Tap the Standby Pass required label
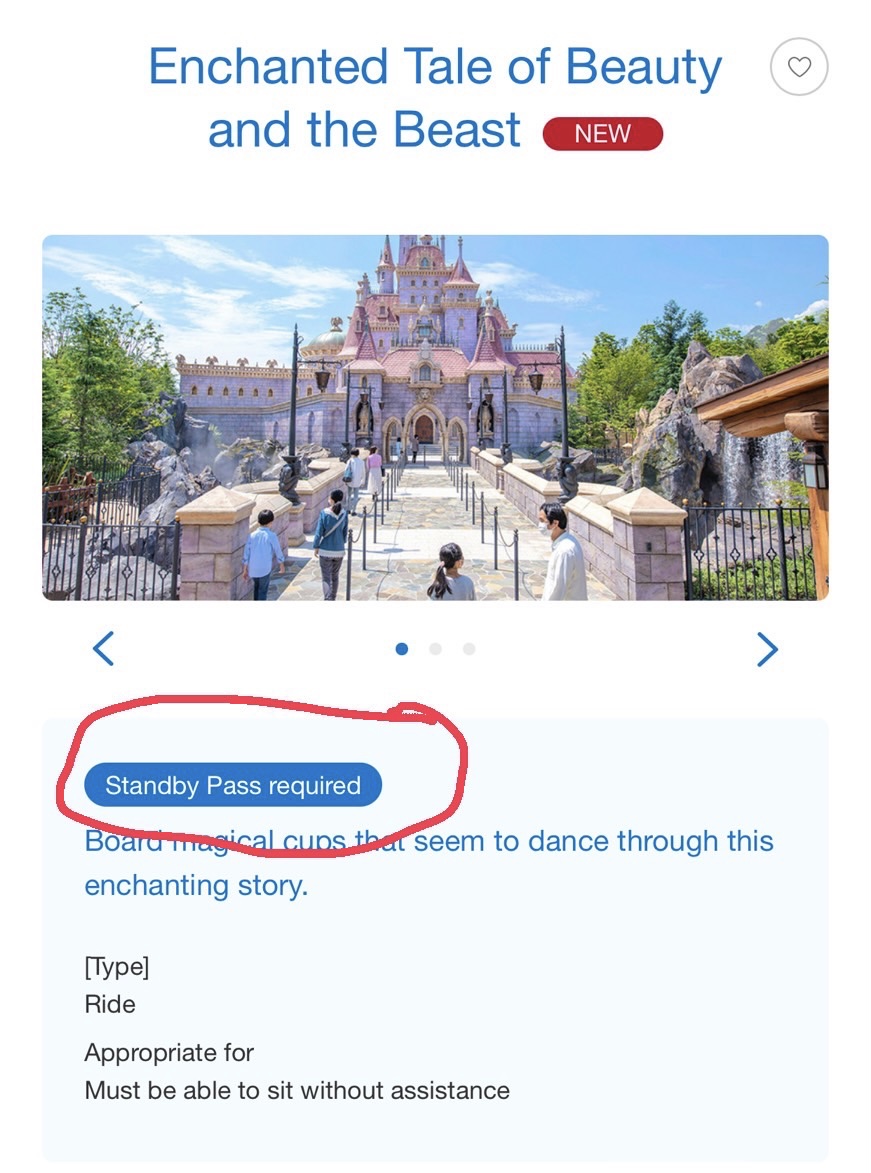This screenshot has height=1173, width=871. click(233, 785)
